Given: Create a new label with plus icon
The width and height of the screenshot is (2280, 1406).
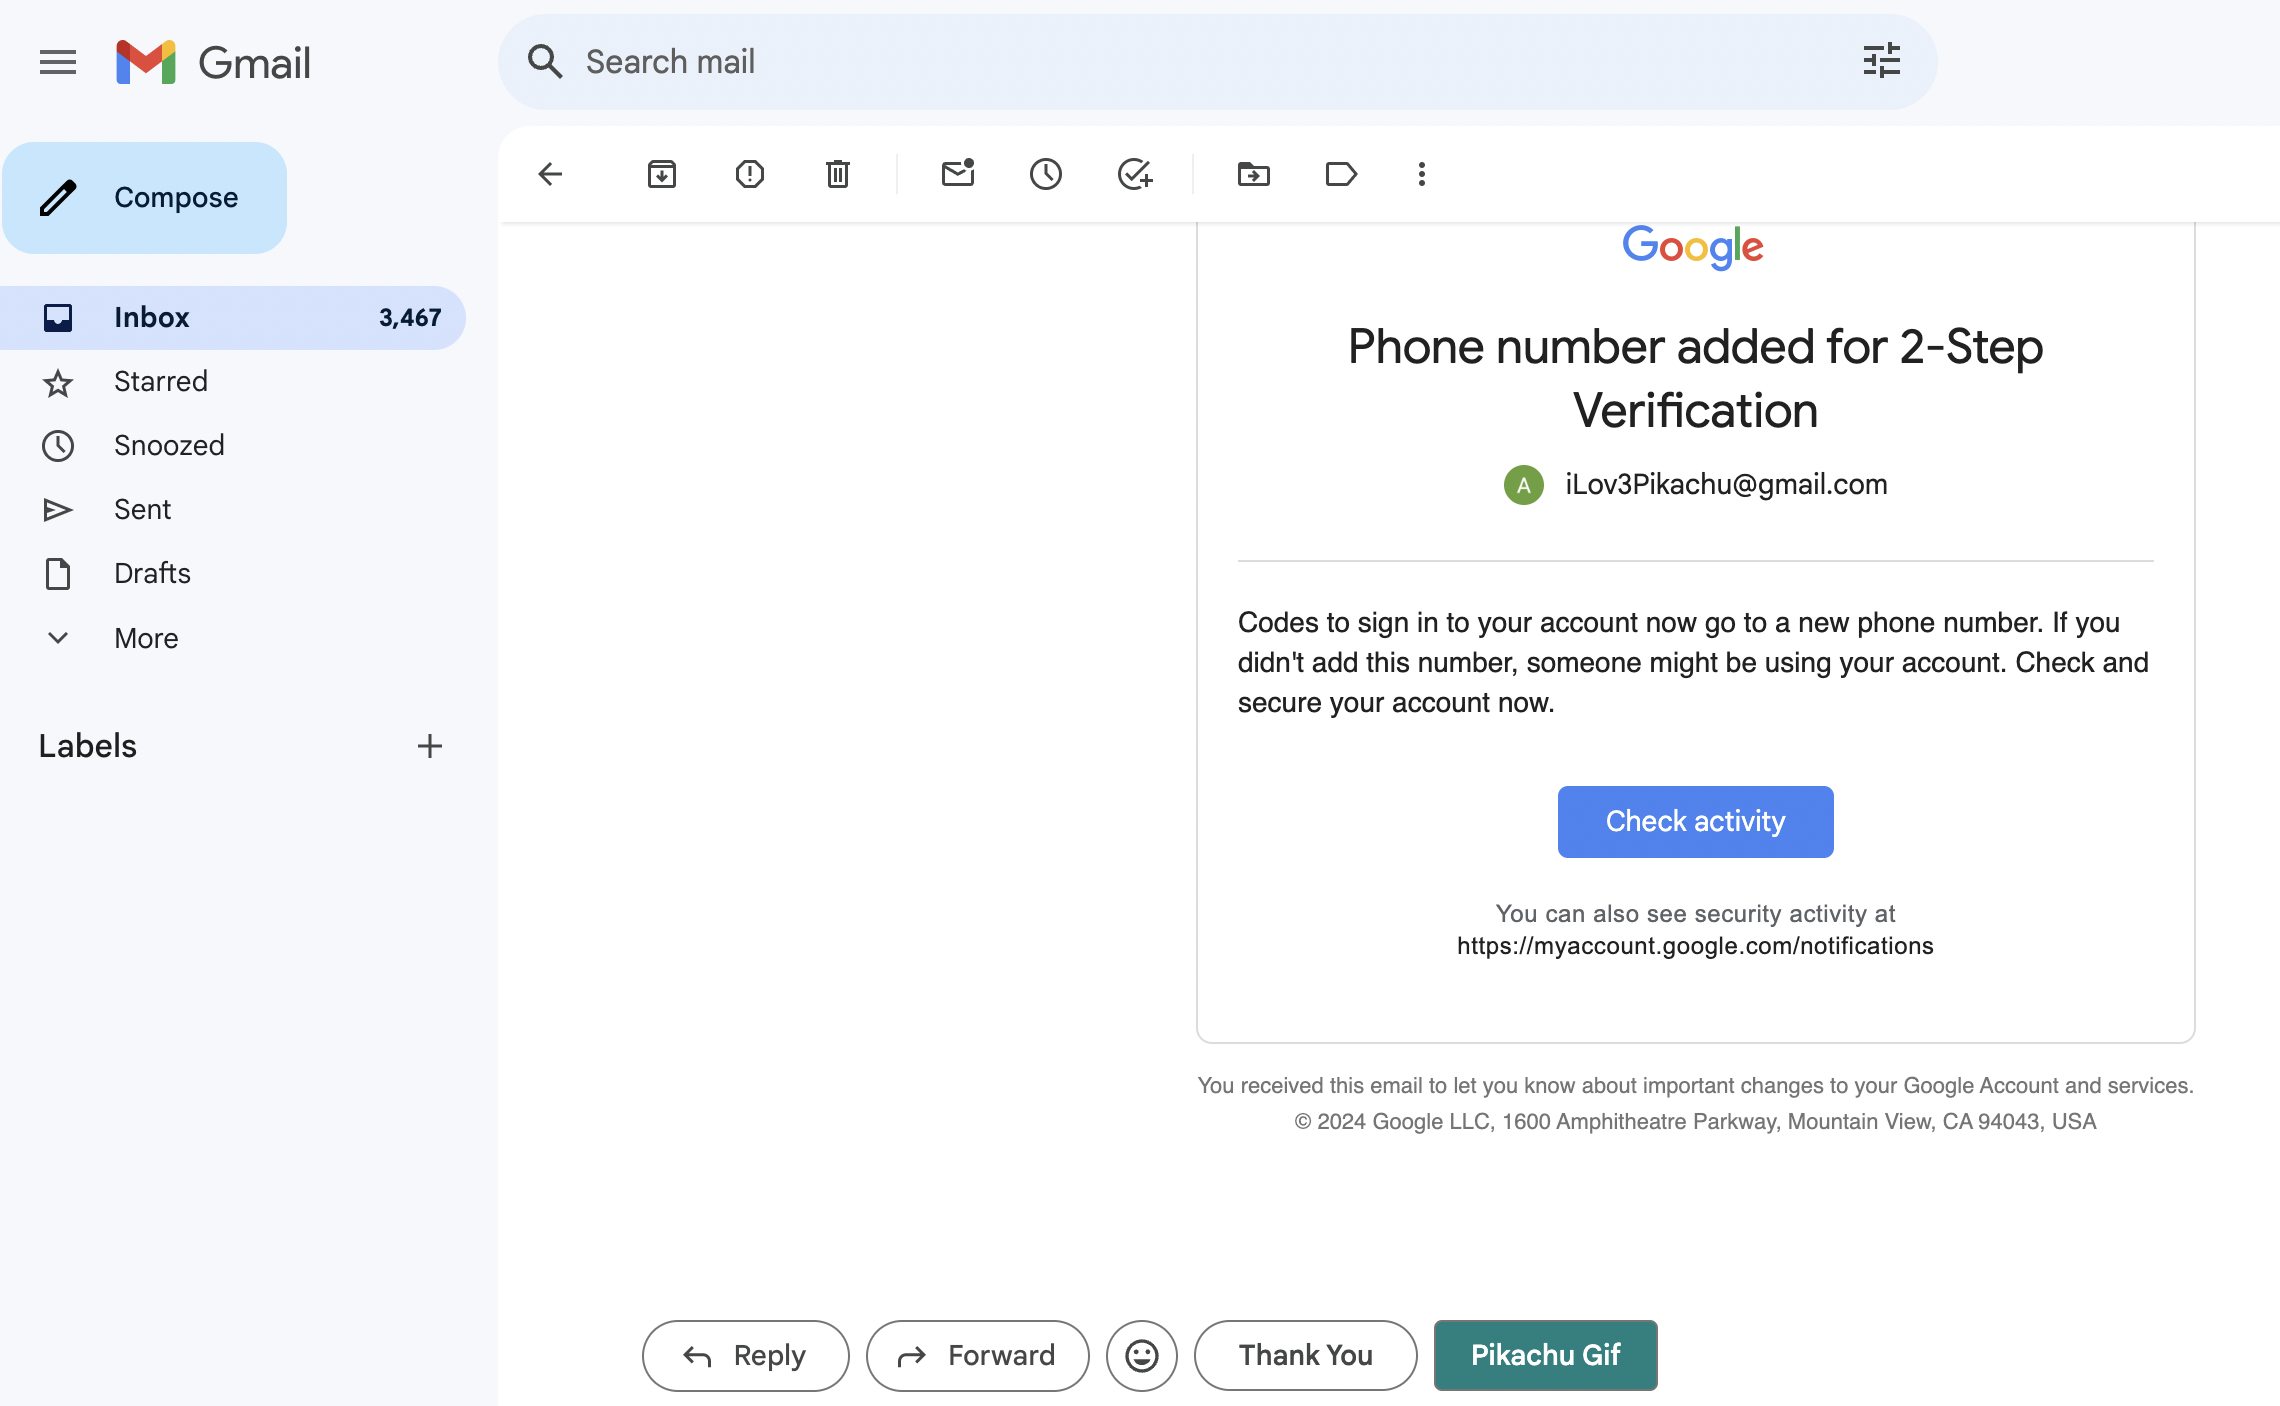Looking at the screenshot, I should [429, 746].
